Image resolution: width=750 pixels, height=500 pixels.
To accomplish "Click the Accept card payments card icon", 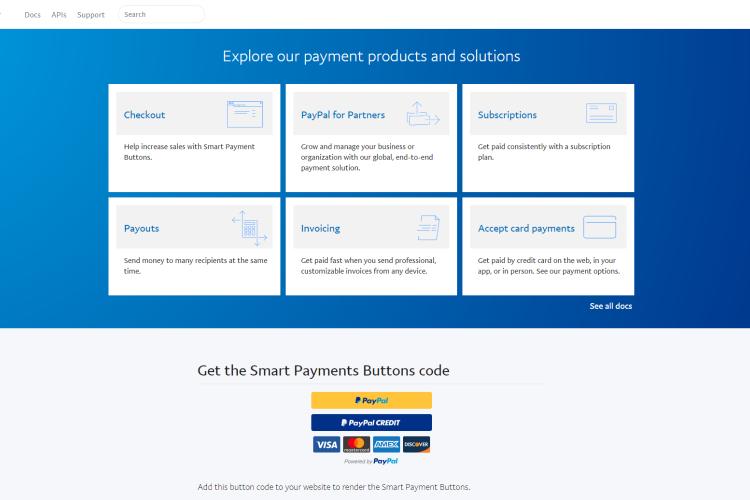I will (600, 227).
